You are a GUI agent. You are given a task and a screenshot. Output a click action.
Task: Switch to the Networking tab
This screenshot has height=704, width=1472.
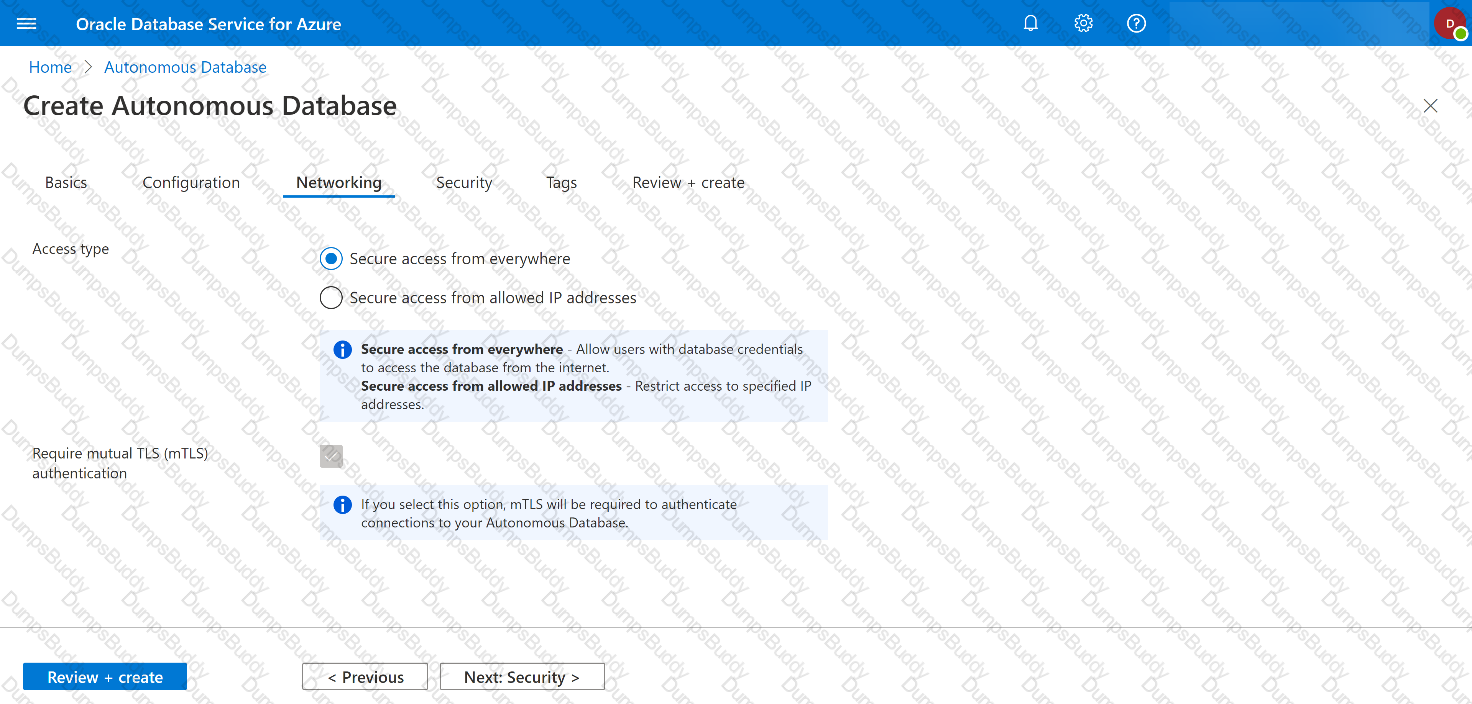[339, 183]
